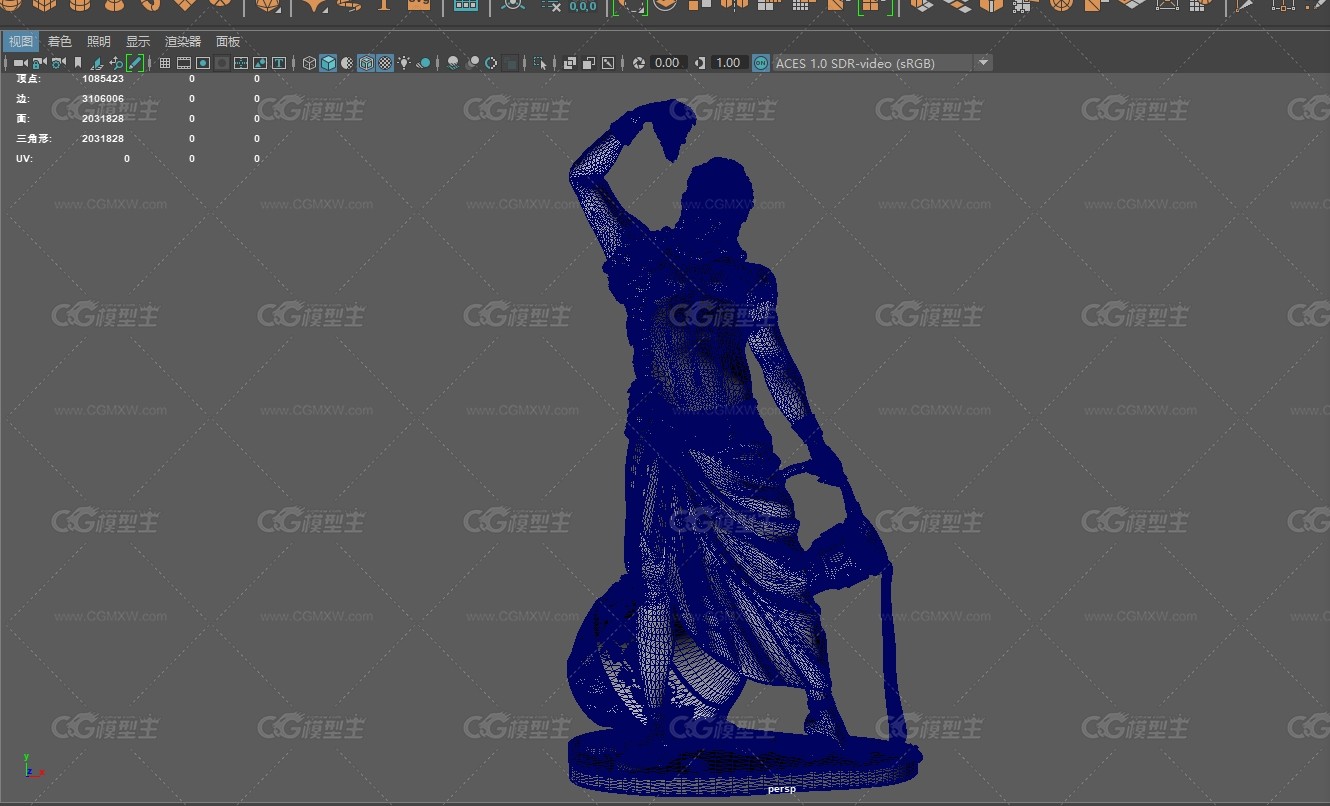This screenshot has width=1330, height=806.
Task: Open the 着色 panel menu
Action: [60, 41]
